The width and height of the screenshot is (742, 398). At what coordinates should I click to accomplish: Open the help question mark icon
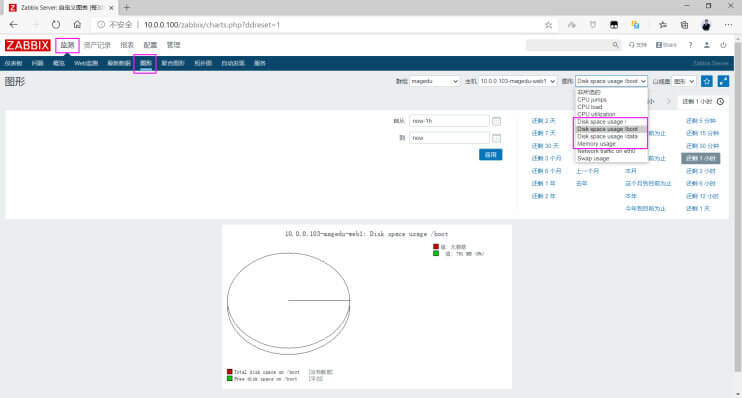(x=690, y=45)
